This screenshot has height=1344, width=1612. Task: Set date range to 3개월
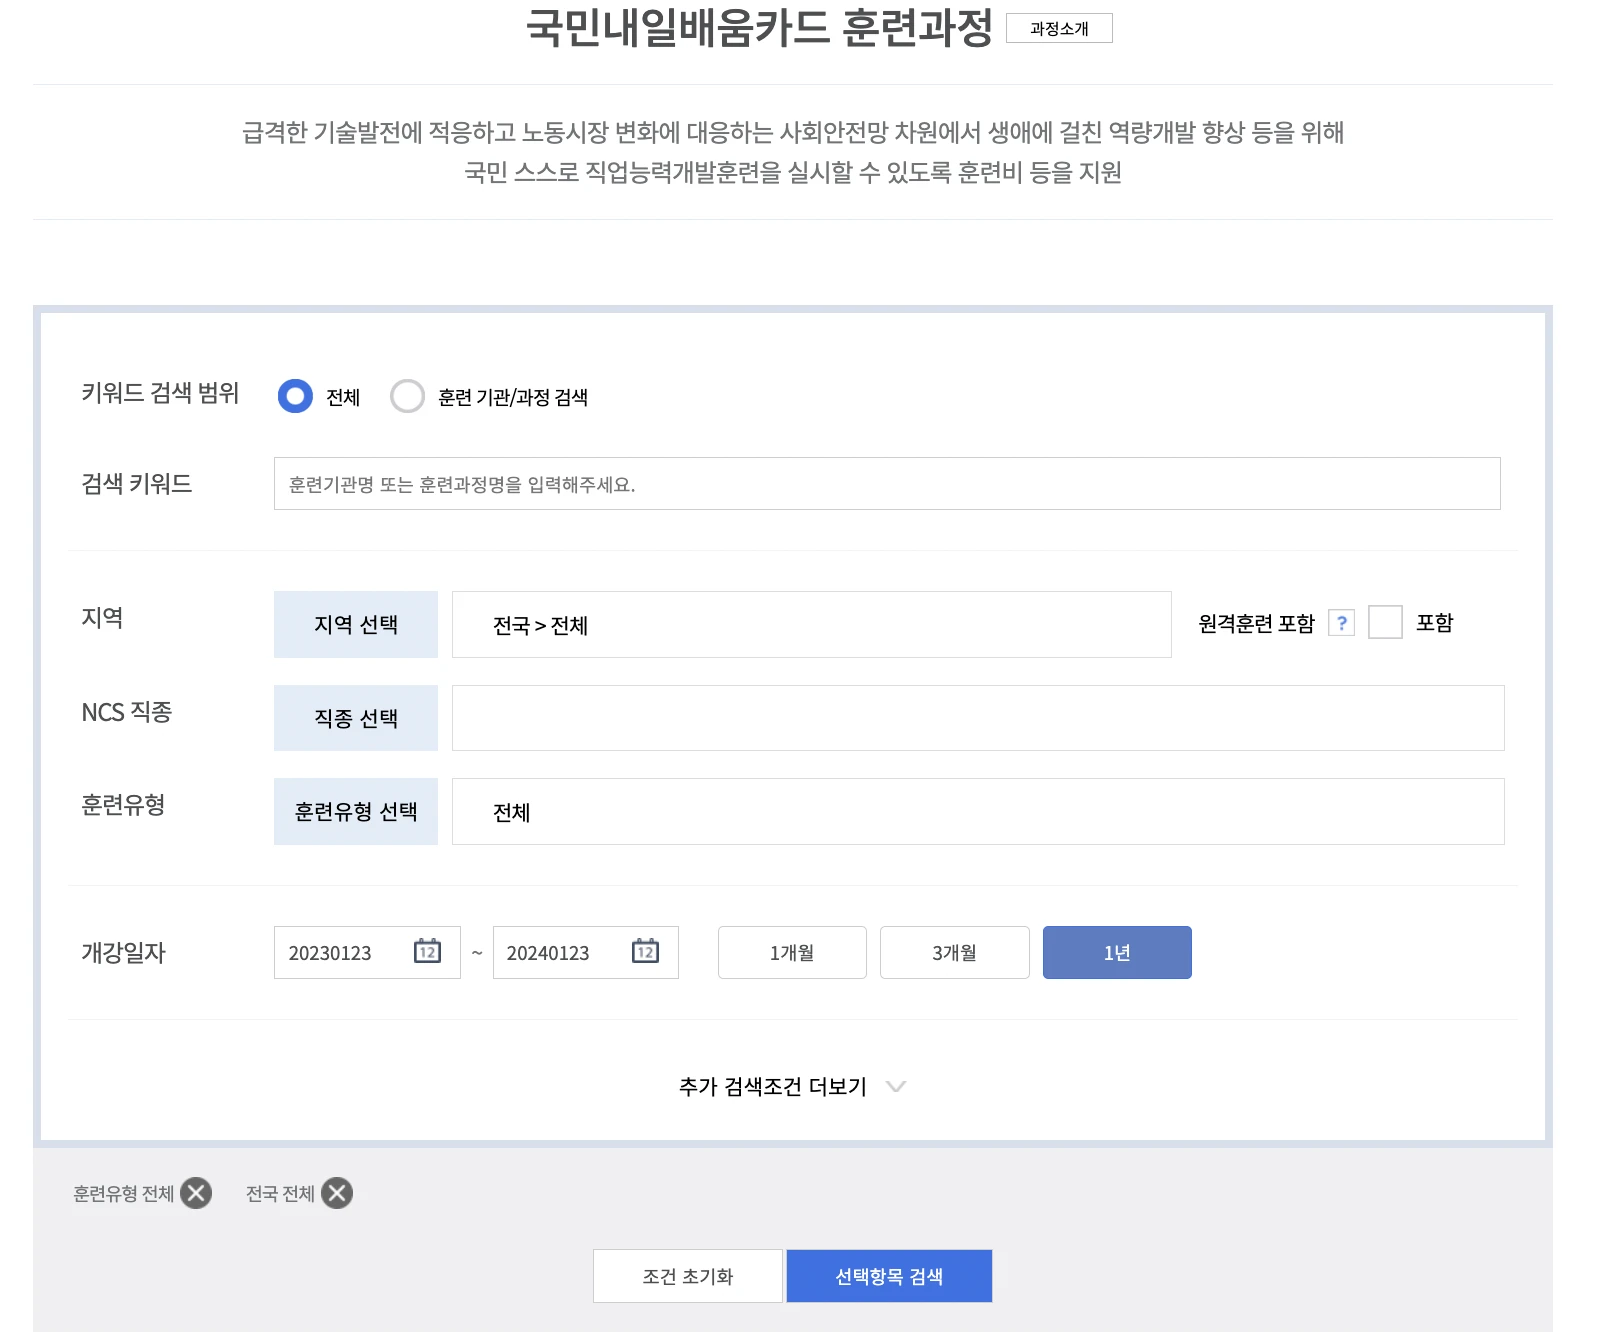click(x=954, y=952)
